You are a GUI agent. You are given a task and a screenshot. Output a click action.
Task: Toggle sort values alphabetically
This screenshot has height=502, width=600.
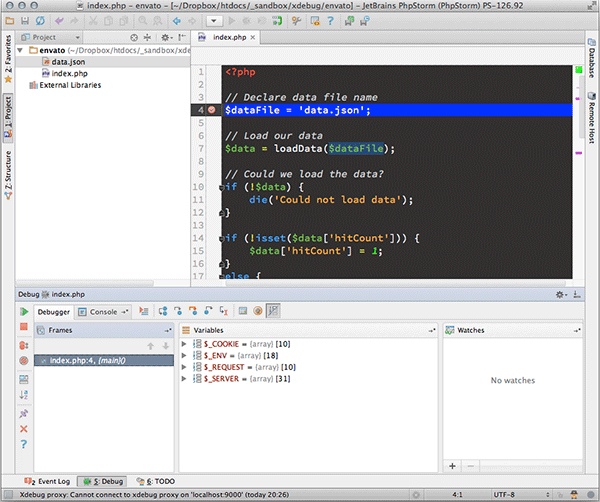pos(24,394)
